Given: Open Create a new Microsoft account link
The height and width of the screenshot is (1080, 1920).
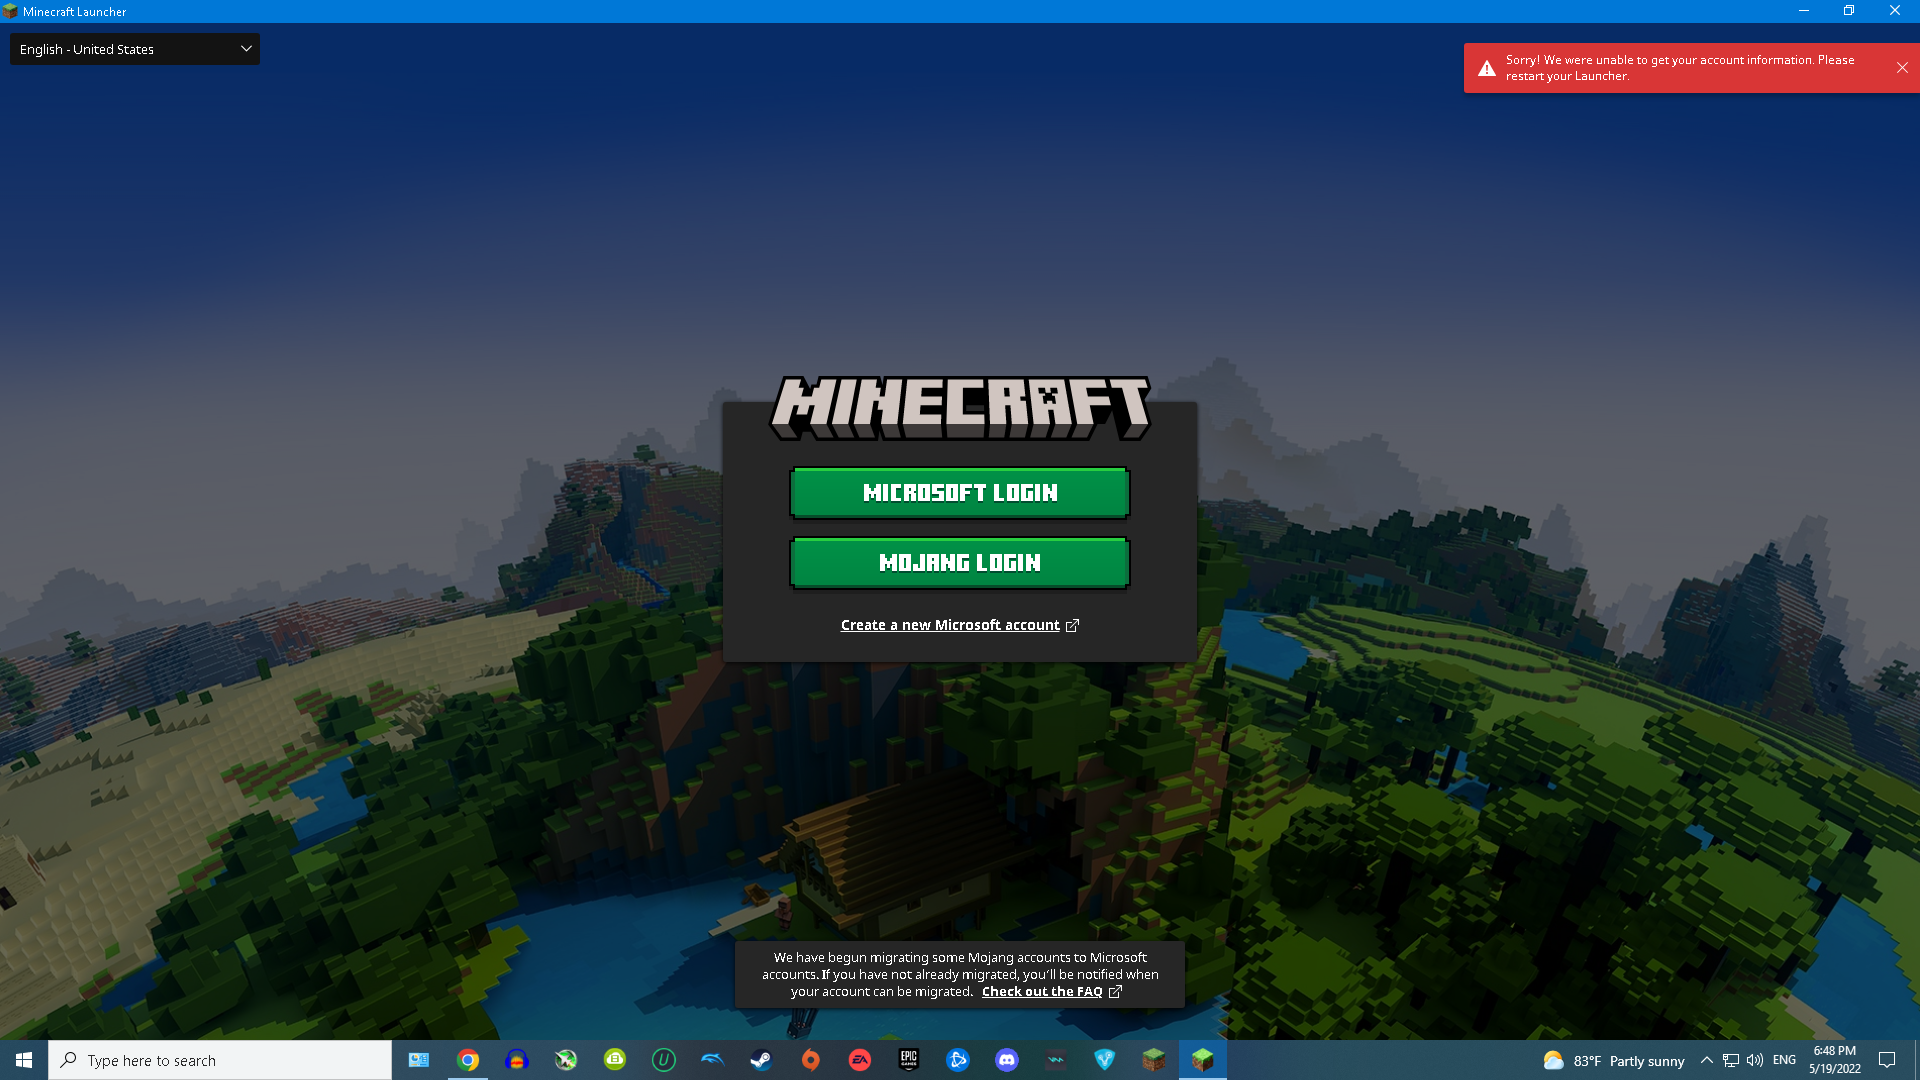Looking at the screenshot, I should tap(950, 625).
